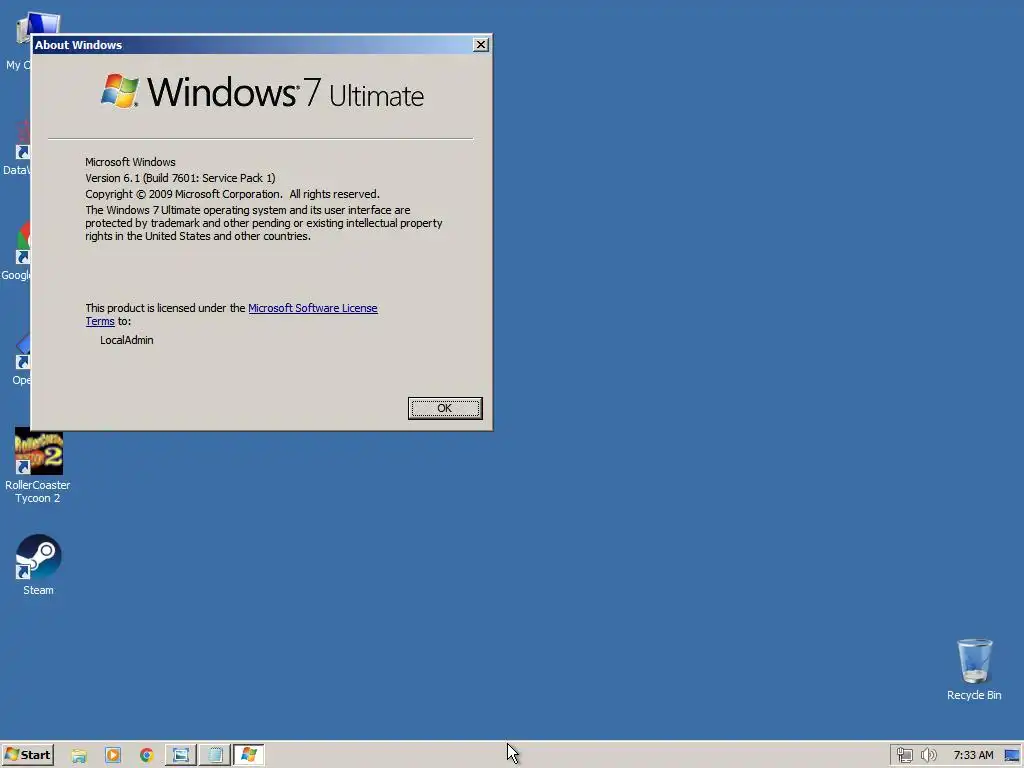Open the Microsoft Software License link
The width and height of the screenshot is (1024, 768).
click(312, 308)
